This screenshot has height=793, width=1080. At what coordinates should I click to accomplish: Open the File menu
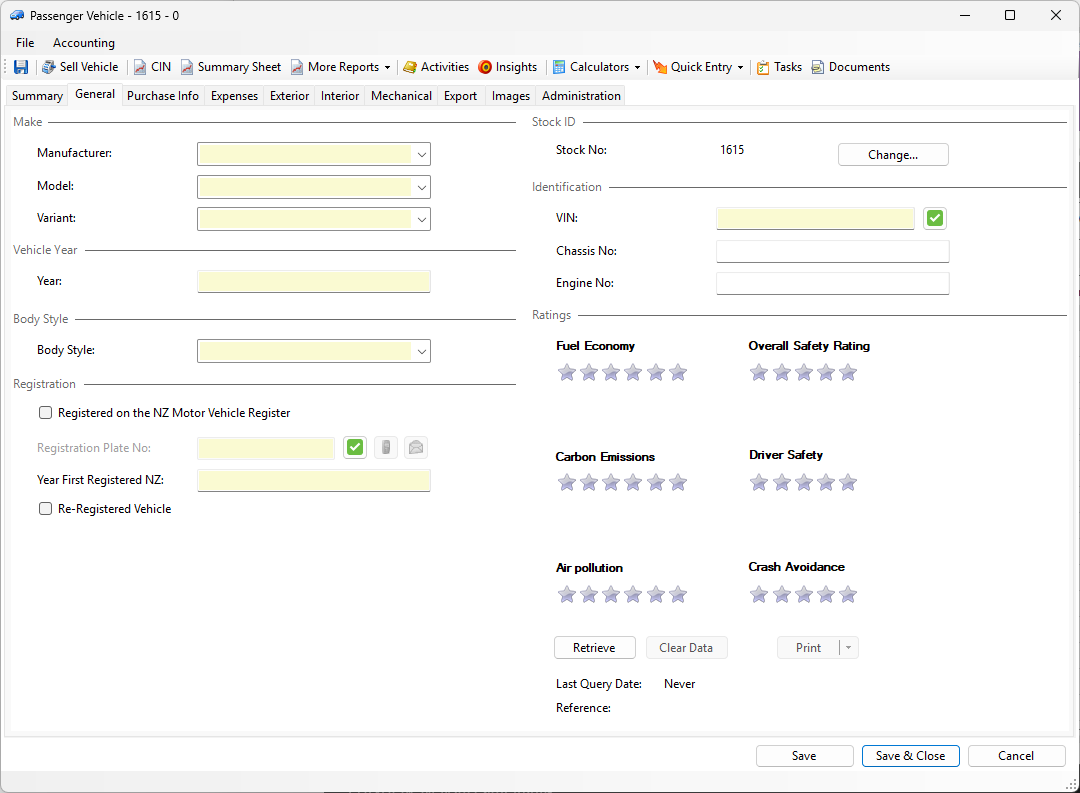tap(25, 43)
